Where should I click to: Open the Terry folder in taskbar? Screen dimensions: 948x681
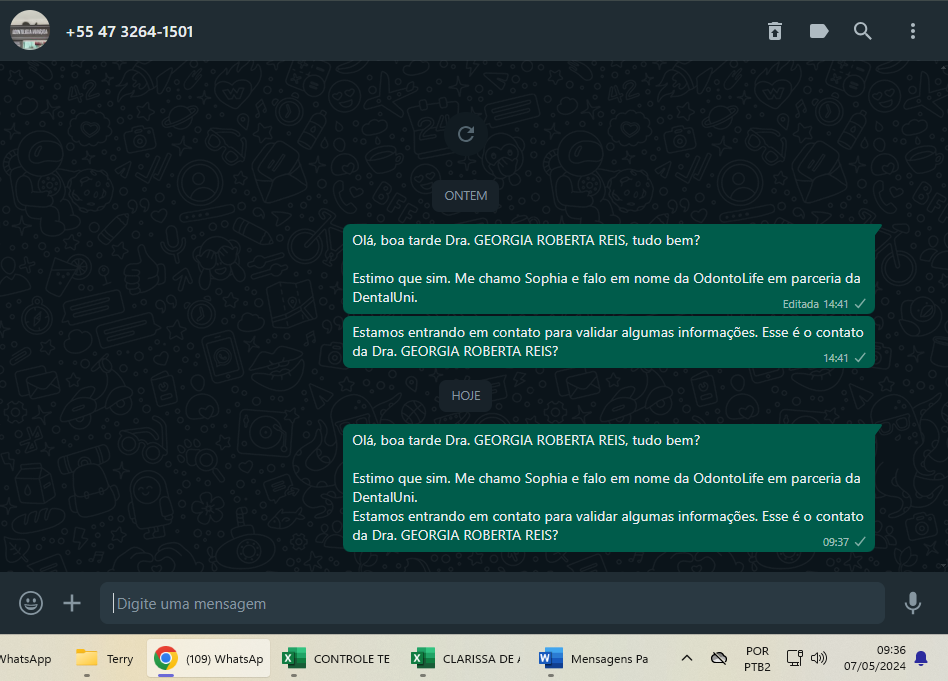click(105, 659)
